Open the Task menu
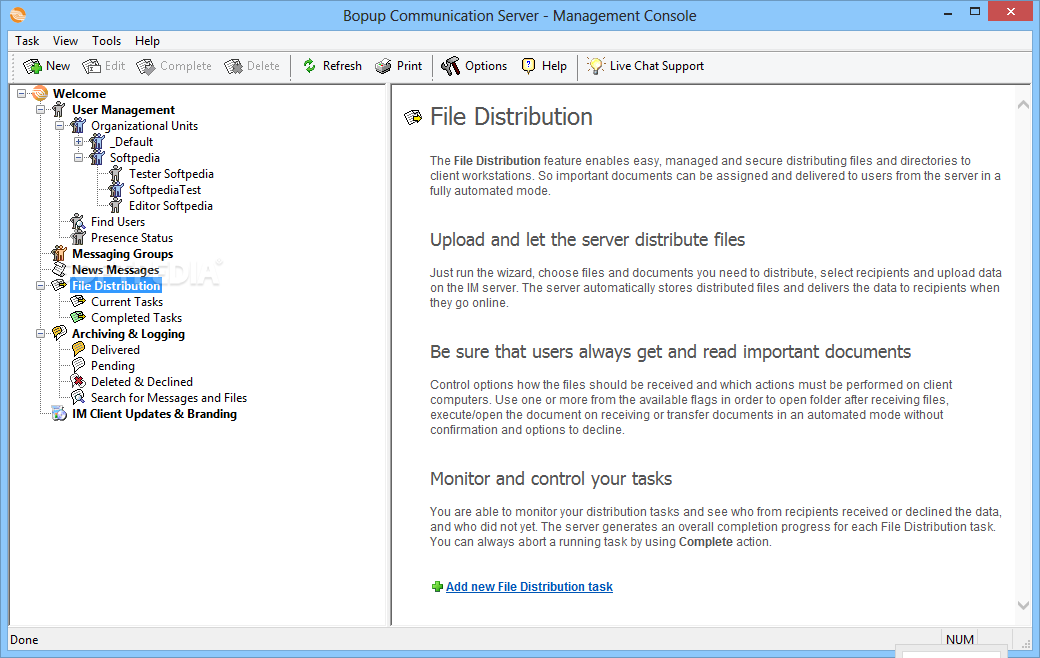This screenshot has width=1040, height=658. pos(27,41)
